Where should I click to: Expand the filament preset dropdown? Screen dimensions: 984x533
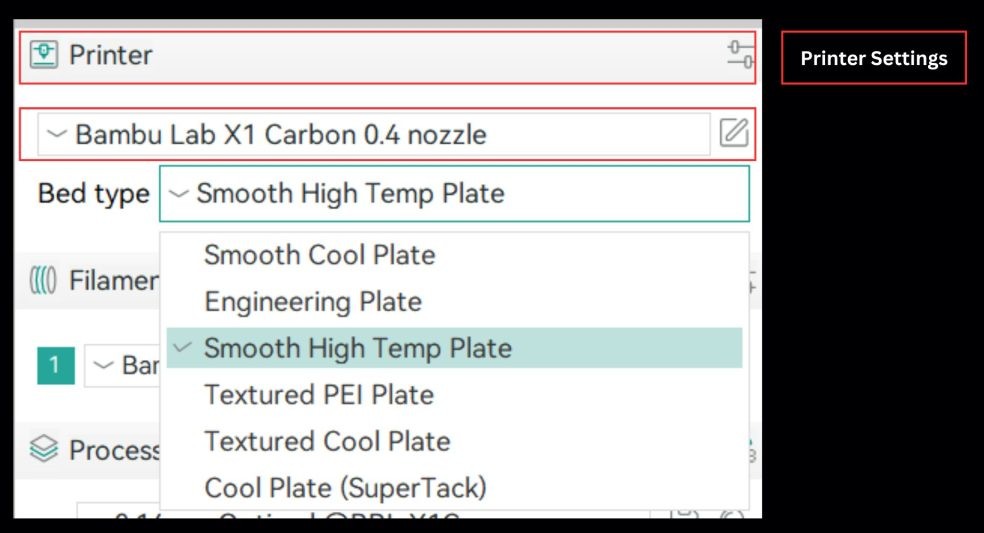coord(122,366)
